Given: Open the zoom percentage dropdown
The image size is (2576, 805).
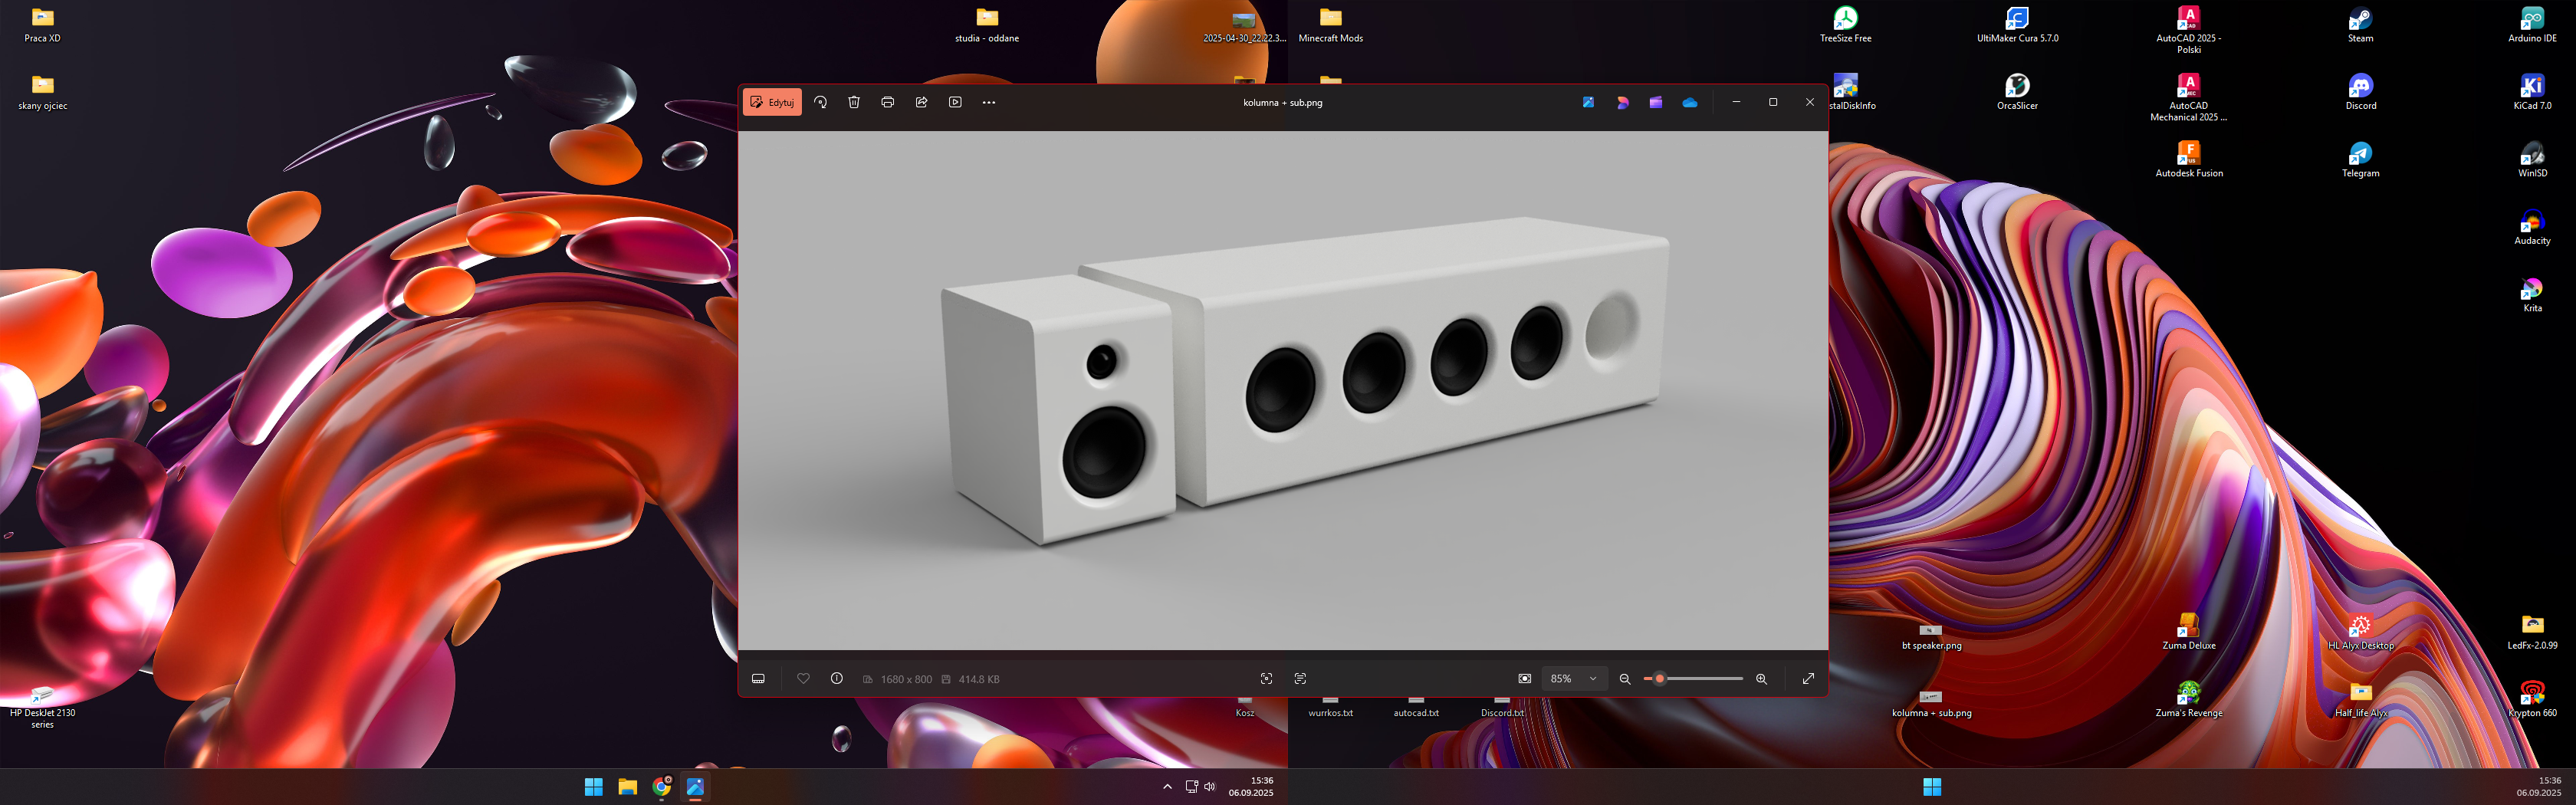Looking at the screenshot, I should point(1592,678).
